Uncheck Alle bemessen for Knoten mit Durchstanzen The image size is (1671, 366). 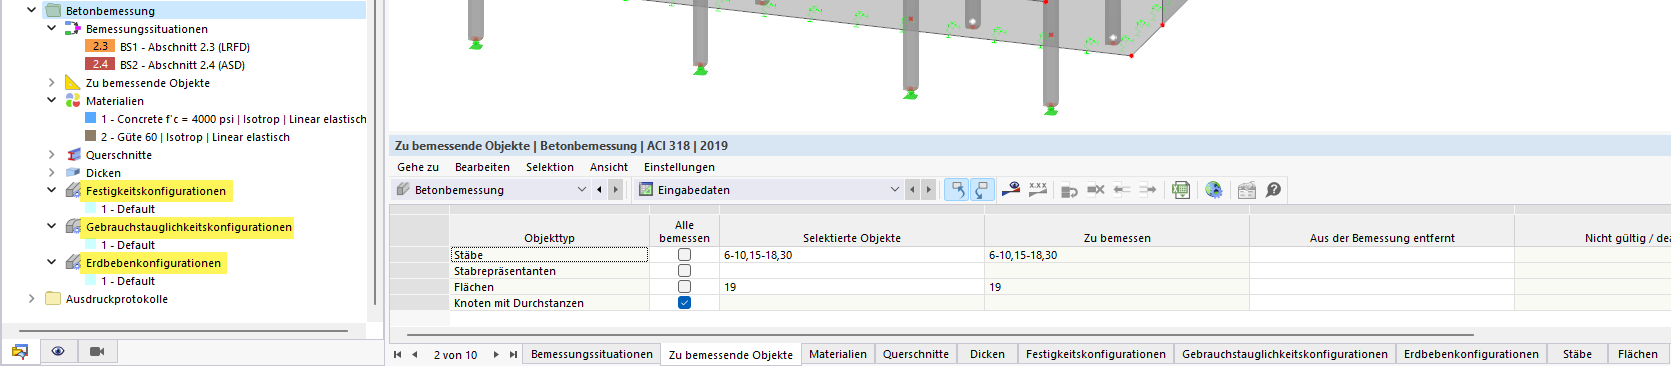684,303
